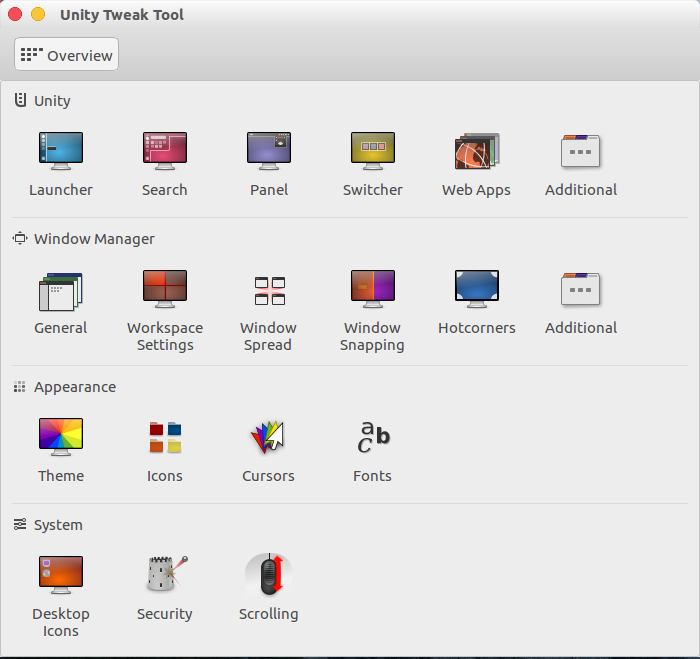Click the Appearance section heading

75,387
